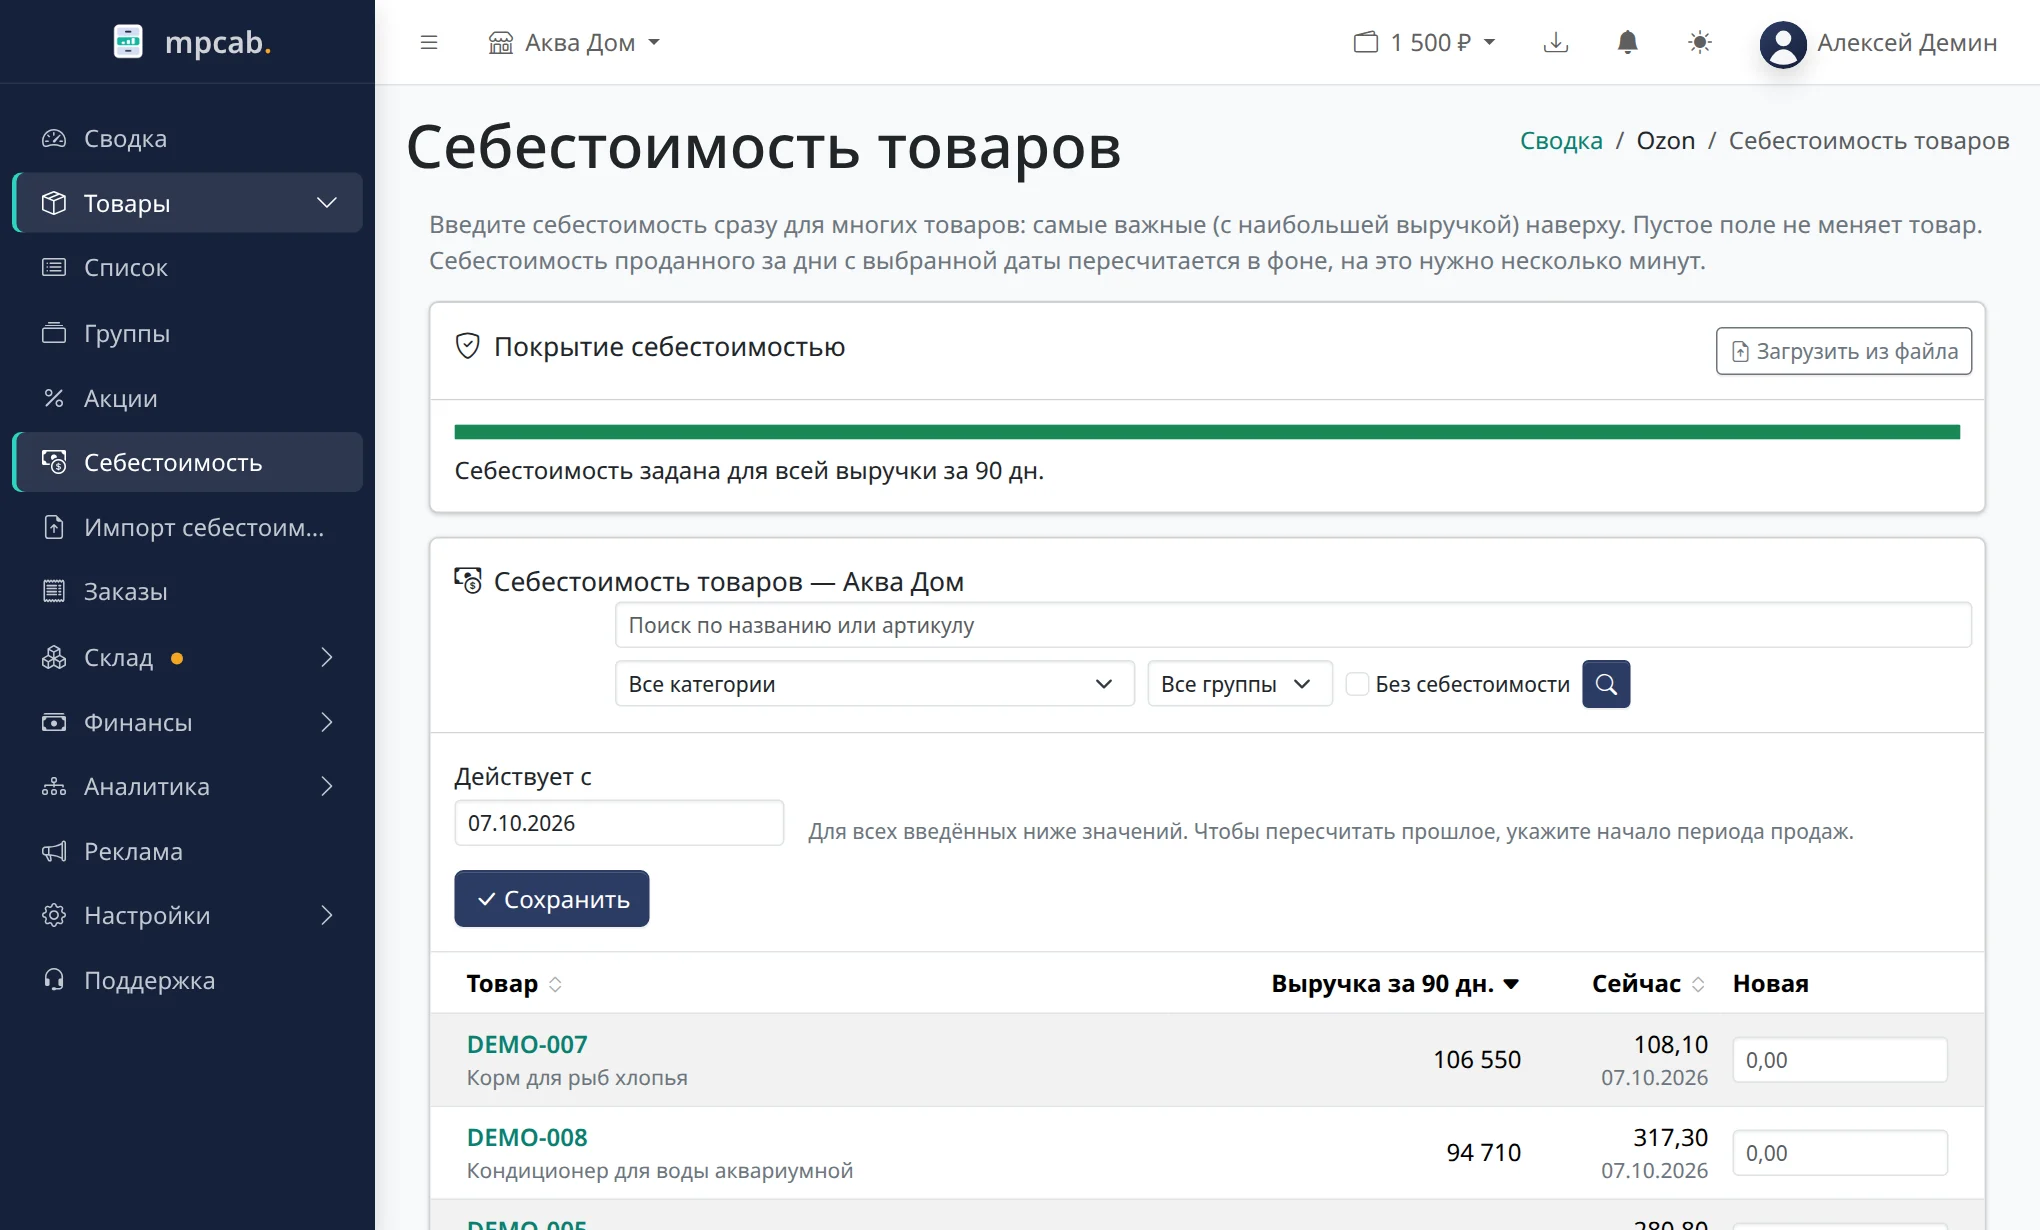This screenshot has height=1230, width=2040.
Task: Click the user avatar icon
Action: (1783, 44)
